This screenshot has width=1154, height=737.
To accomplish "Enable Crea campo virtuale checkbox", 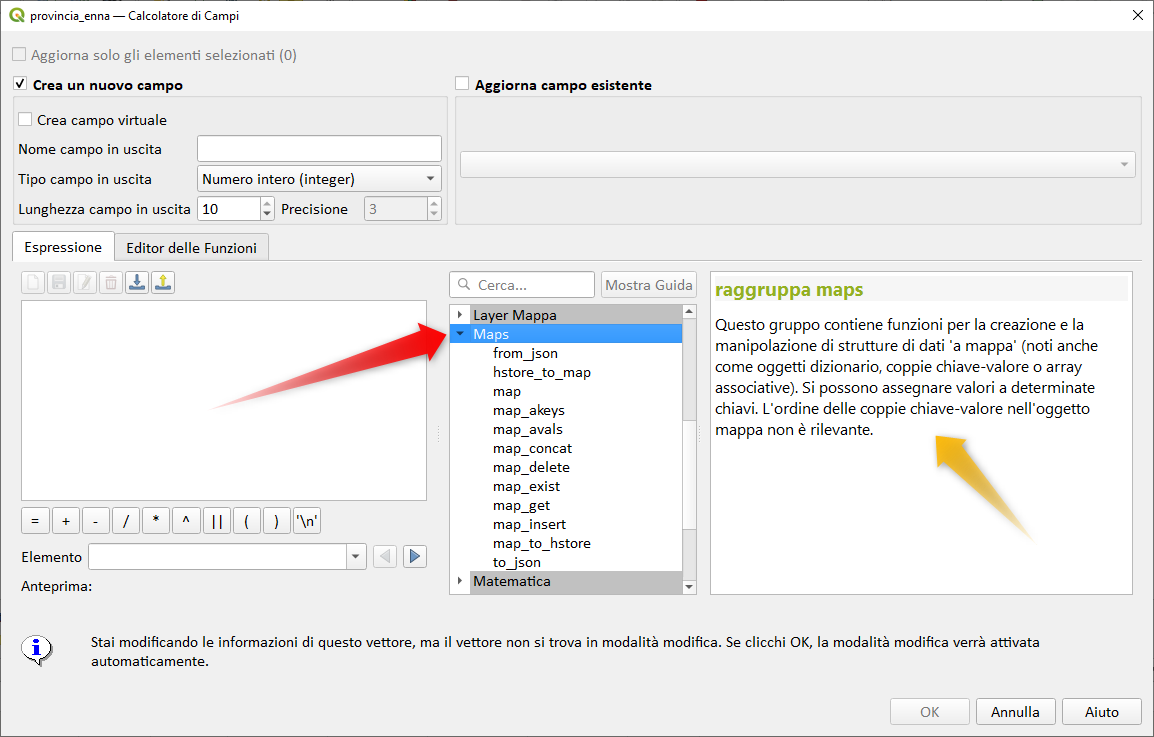I will (26, 120).
